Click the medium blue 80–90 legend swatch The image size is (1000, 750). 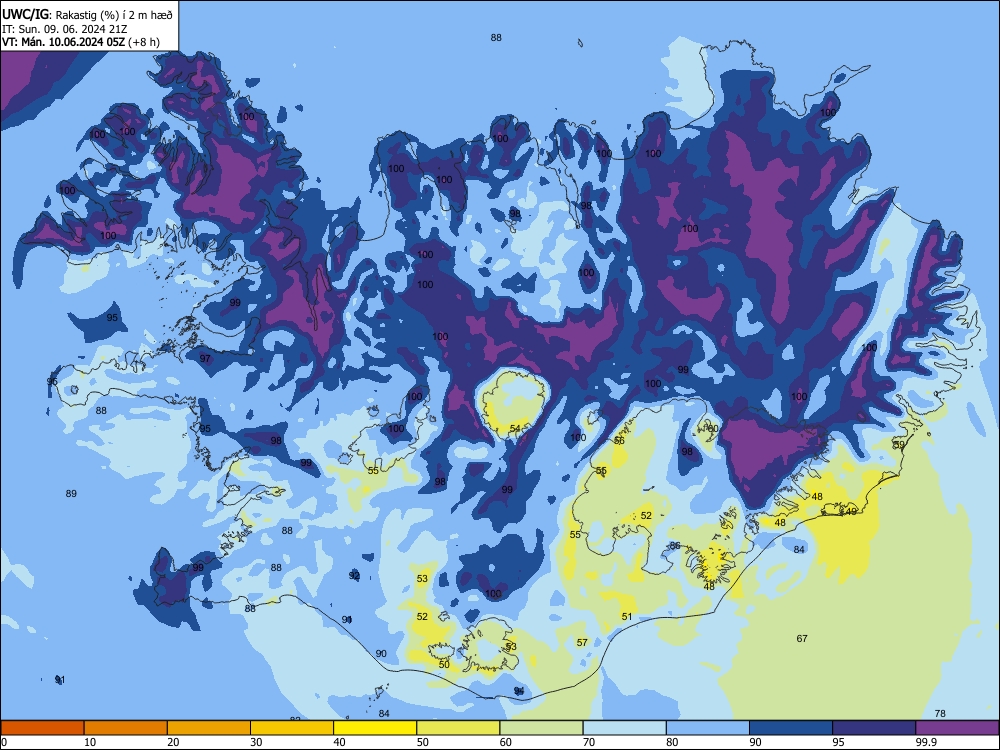pos(708,728)
